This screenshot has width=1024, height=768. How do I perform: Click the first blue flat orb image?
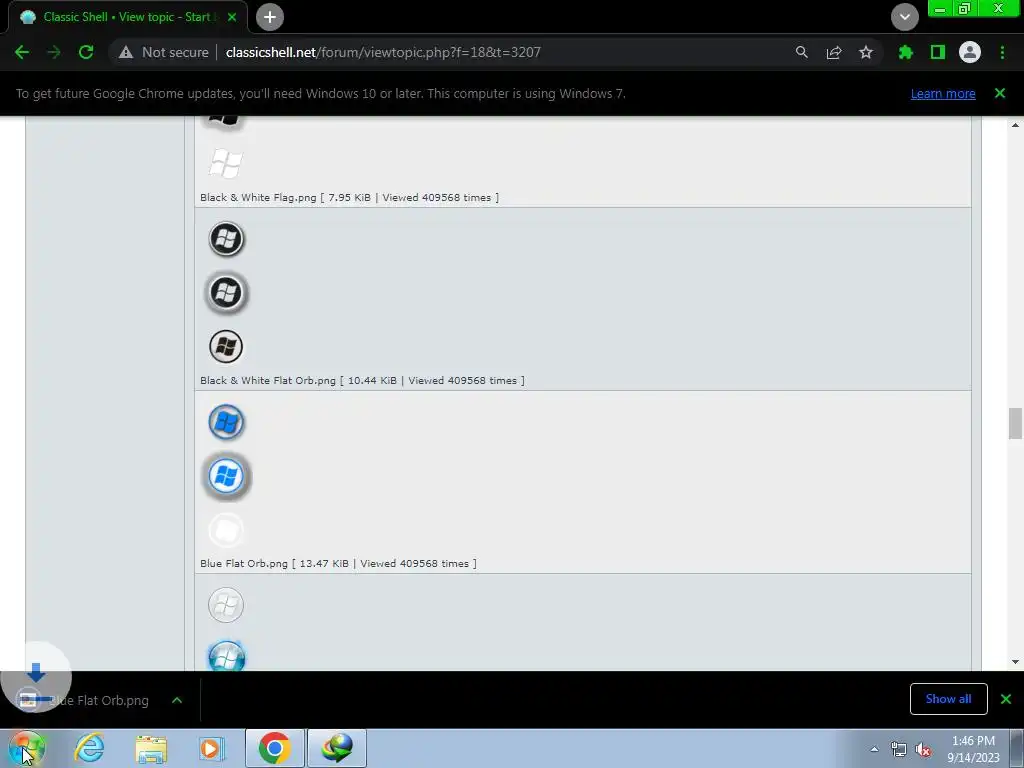tap(226, 423)
